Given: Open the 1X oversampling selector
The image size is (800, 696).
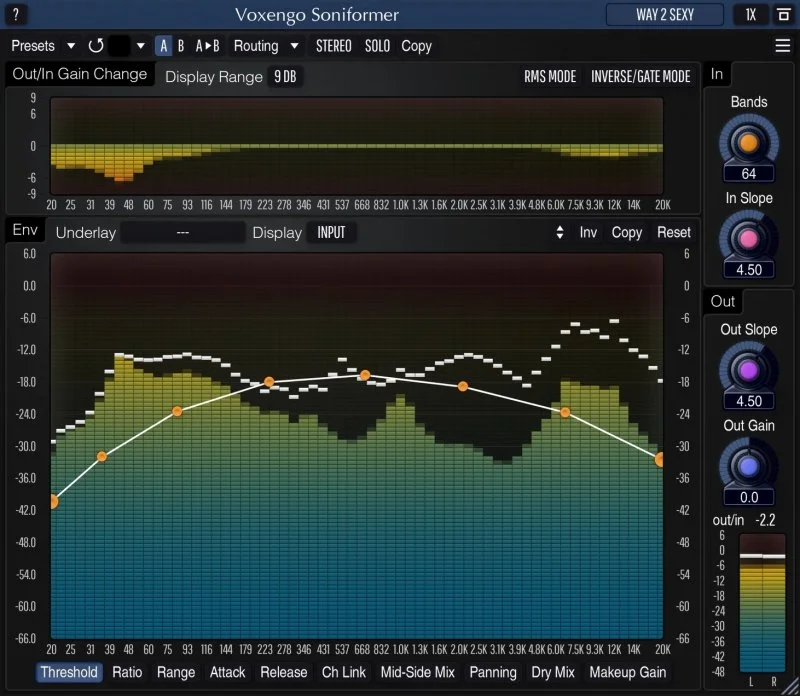Looking at the screenshot, I should coord(750,14).
